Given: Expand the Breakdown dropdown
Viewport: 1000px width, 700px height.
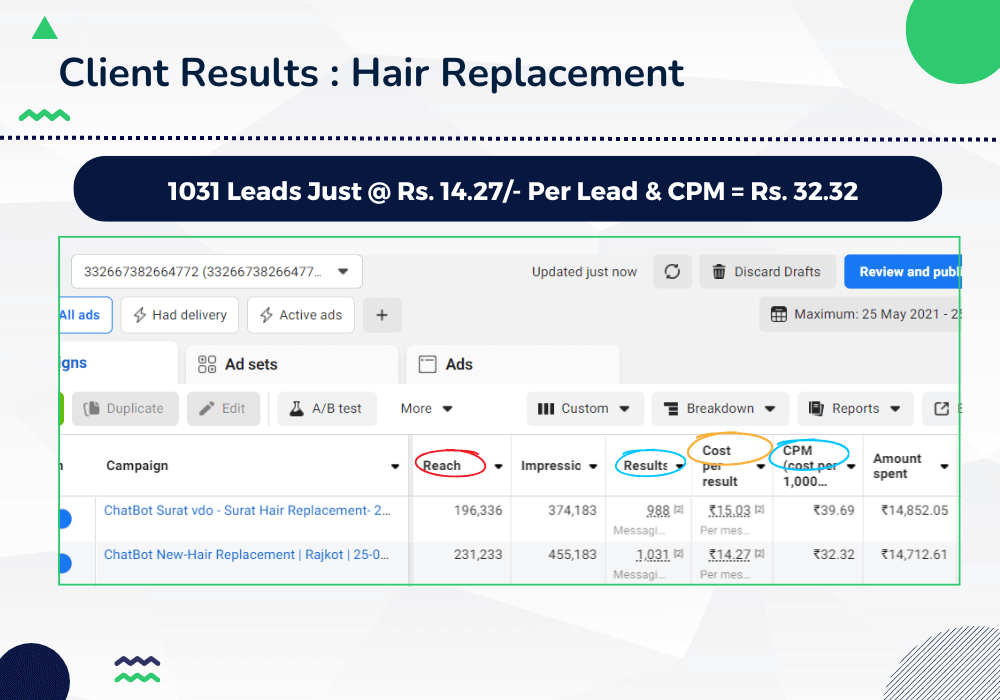Looking at the screenshot, I should click(x=720, y=408).
